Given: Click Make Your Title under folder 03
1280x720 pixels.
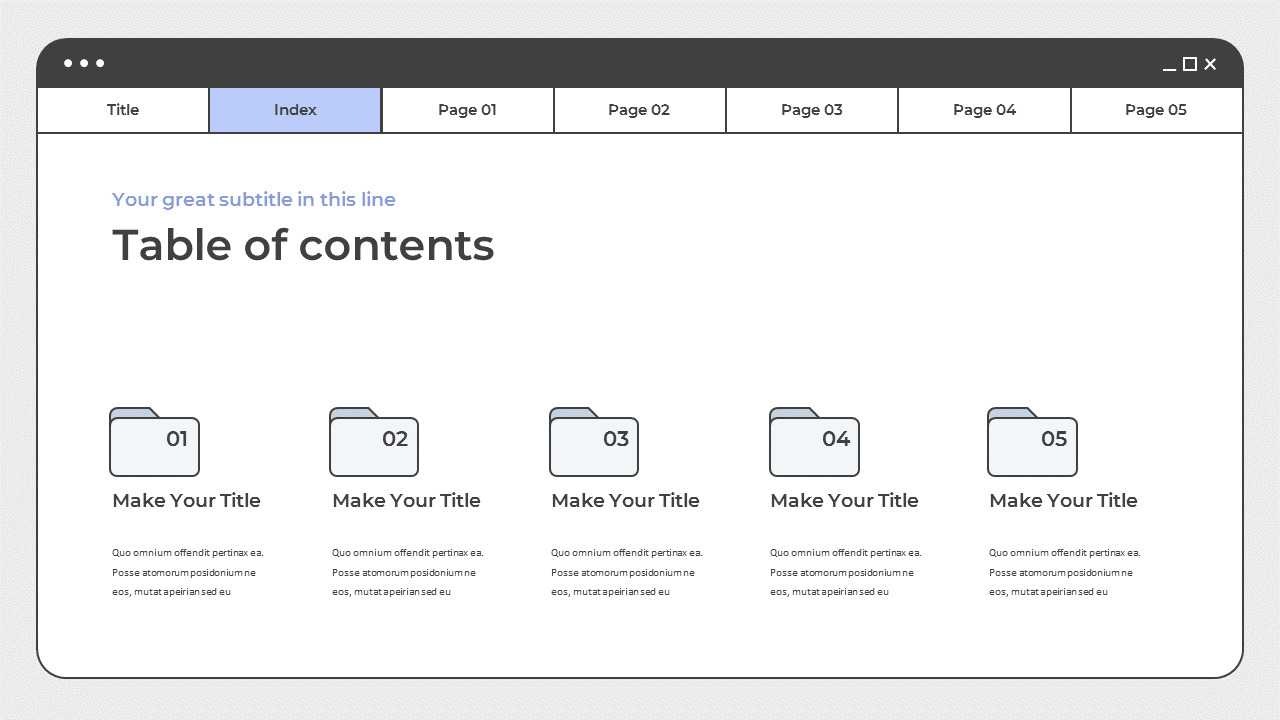Looking at the screenshot, I should point(625,500).
